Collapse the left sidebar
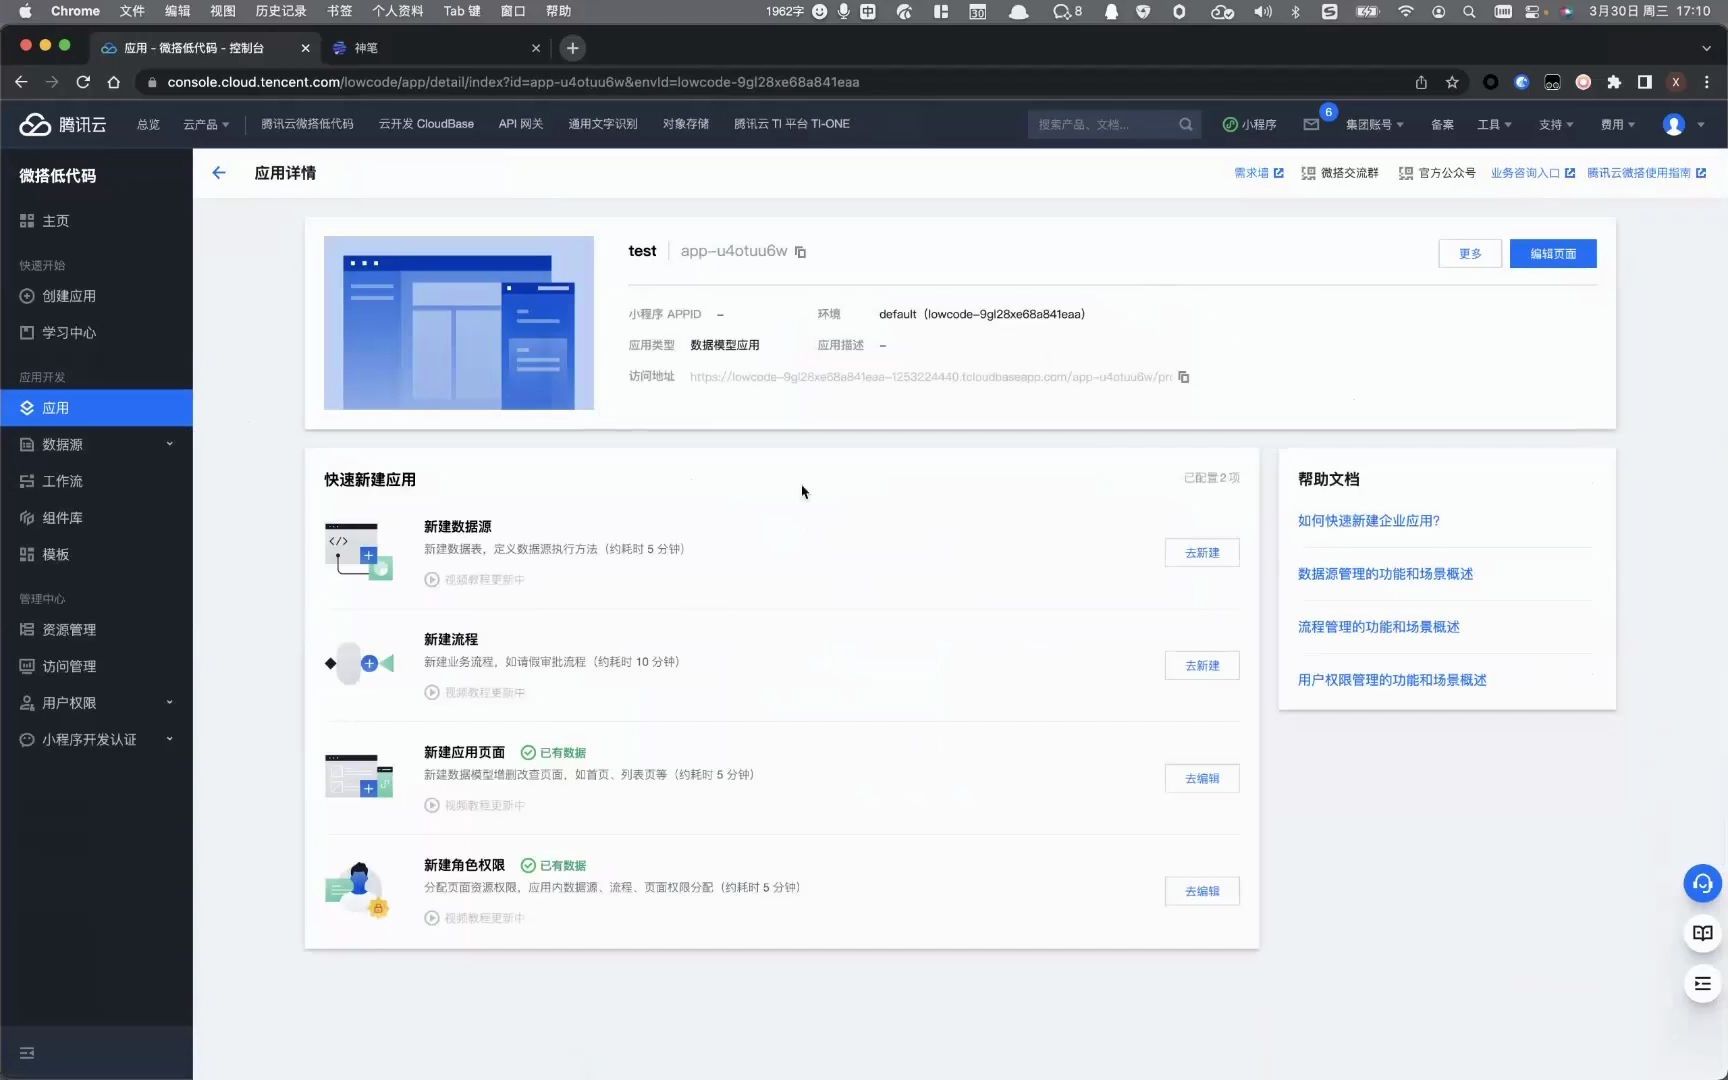 click(27, 1053)
